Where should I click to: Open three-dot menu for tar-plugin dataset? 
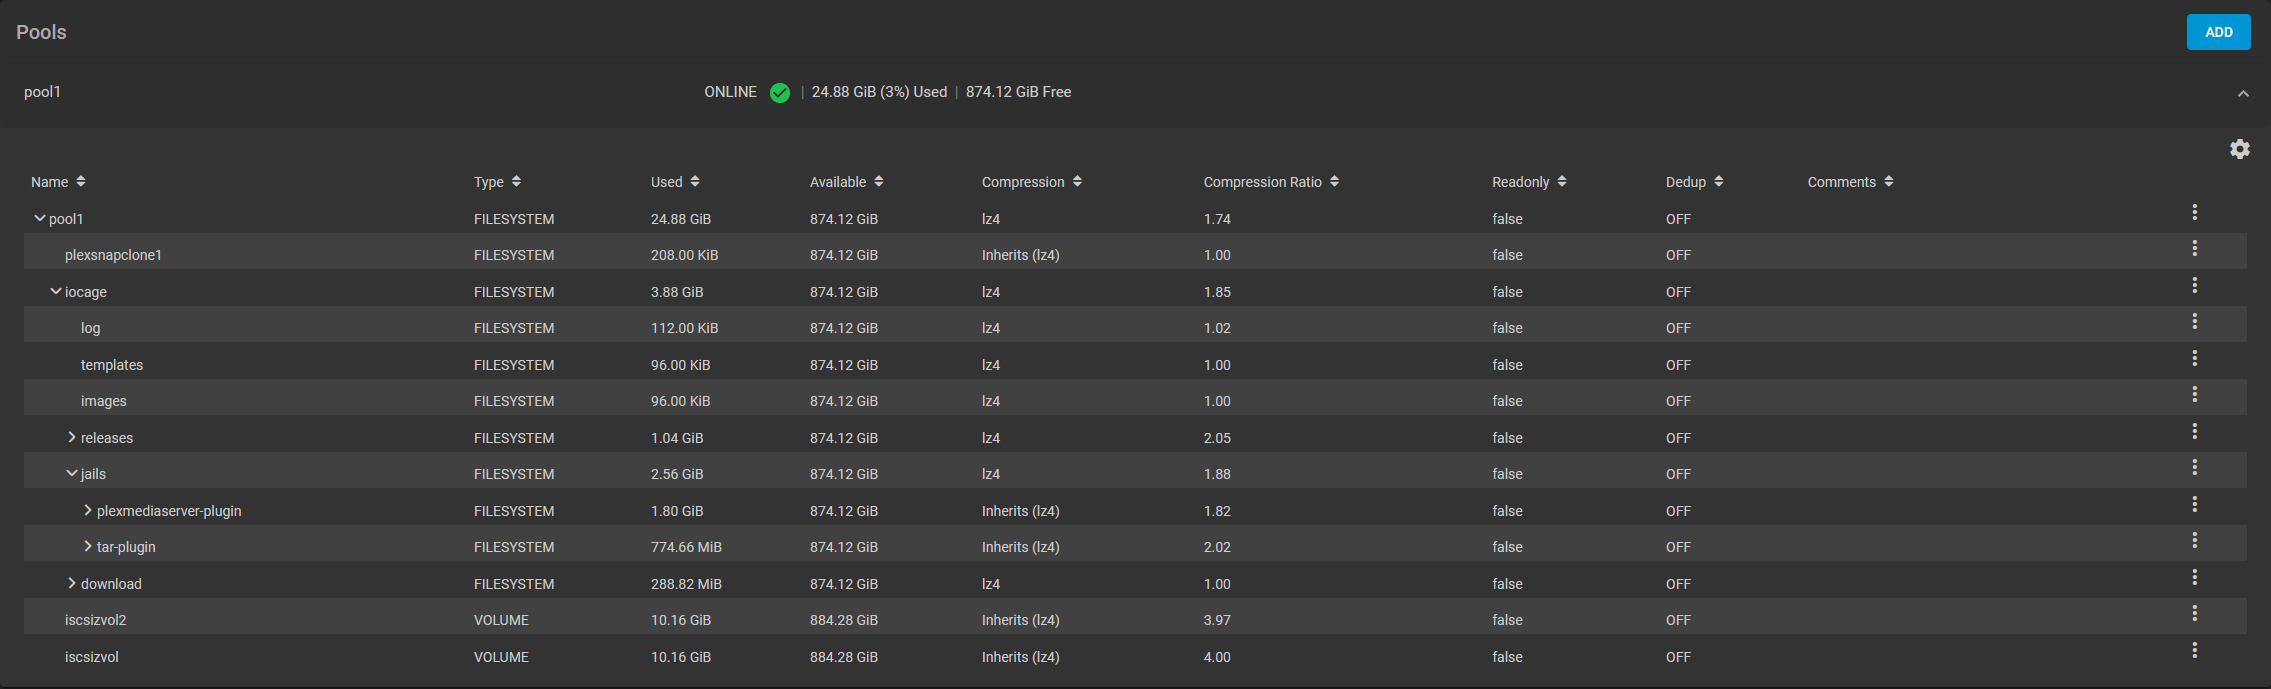coord(2194,540)
